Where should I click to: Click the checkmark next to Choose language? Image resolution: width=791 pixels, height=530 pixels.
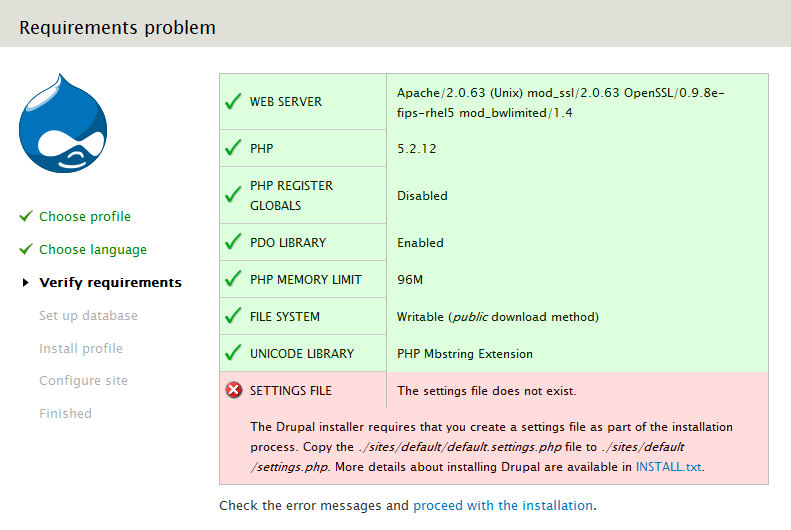click(x=26, y=249)
